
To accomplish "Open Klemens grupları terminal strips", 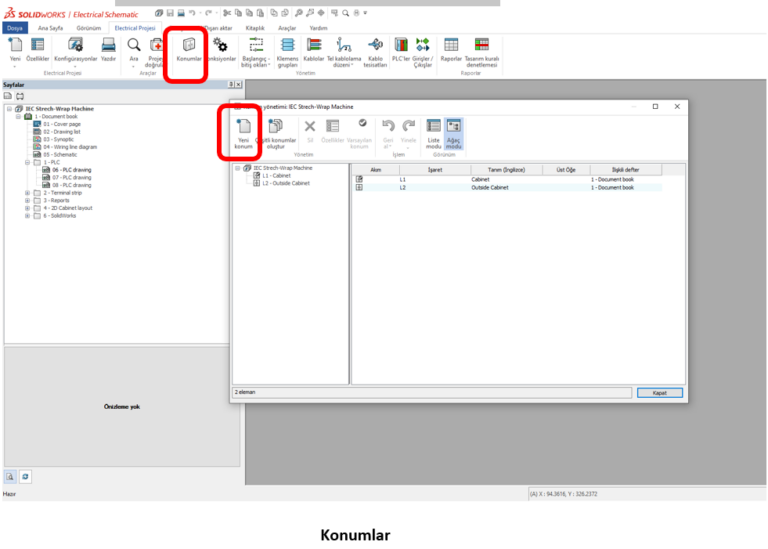I will coord(286,50).
